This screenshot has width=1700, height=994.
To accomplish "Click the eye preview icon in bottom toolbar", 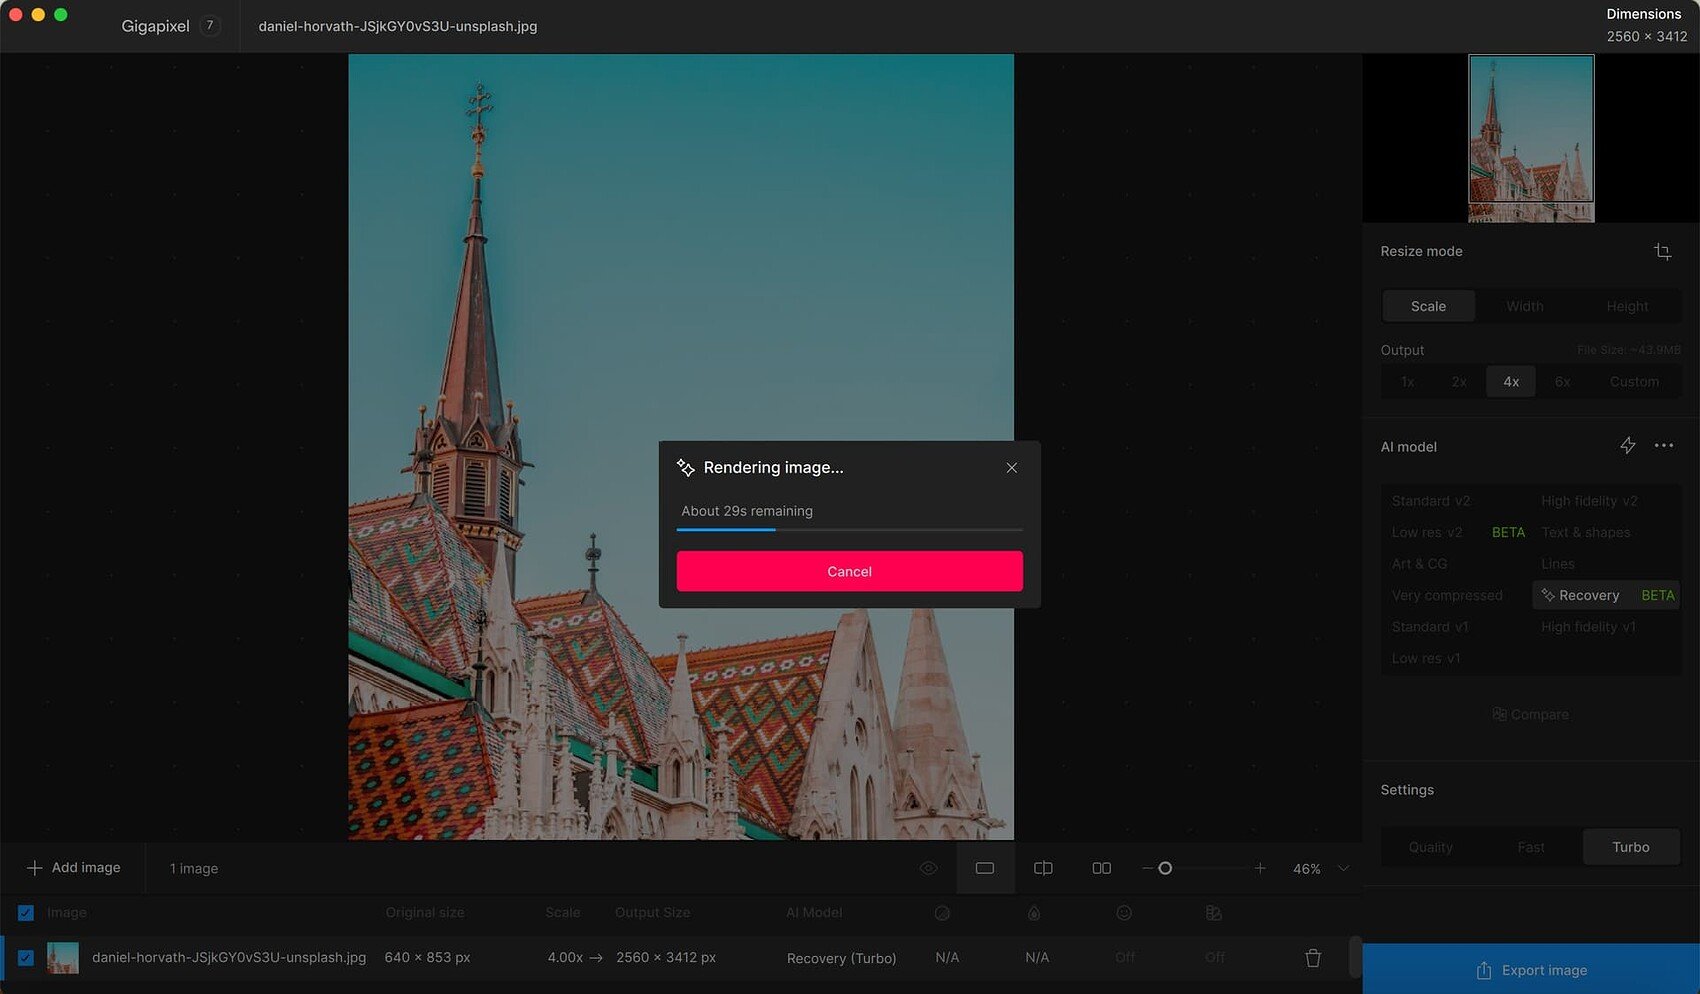I will [928, 867].
